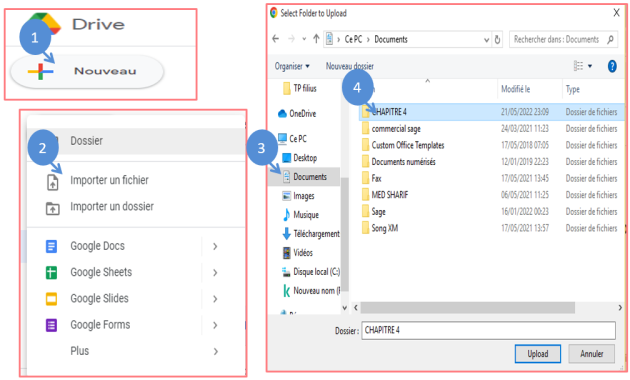The image size is (630, 380).
Task: Expand the Google Docs submenu arrow
Action: tap(215, 246)
